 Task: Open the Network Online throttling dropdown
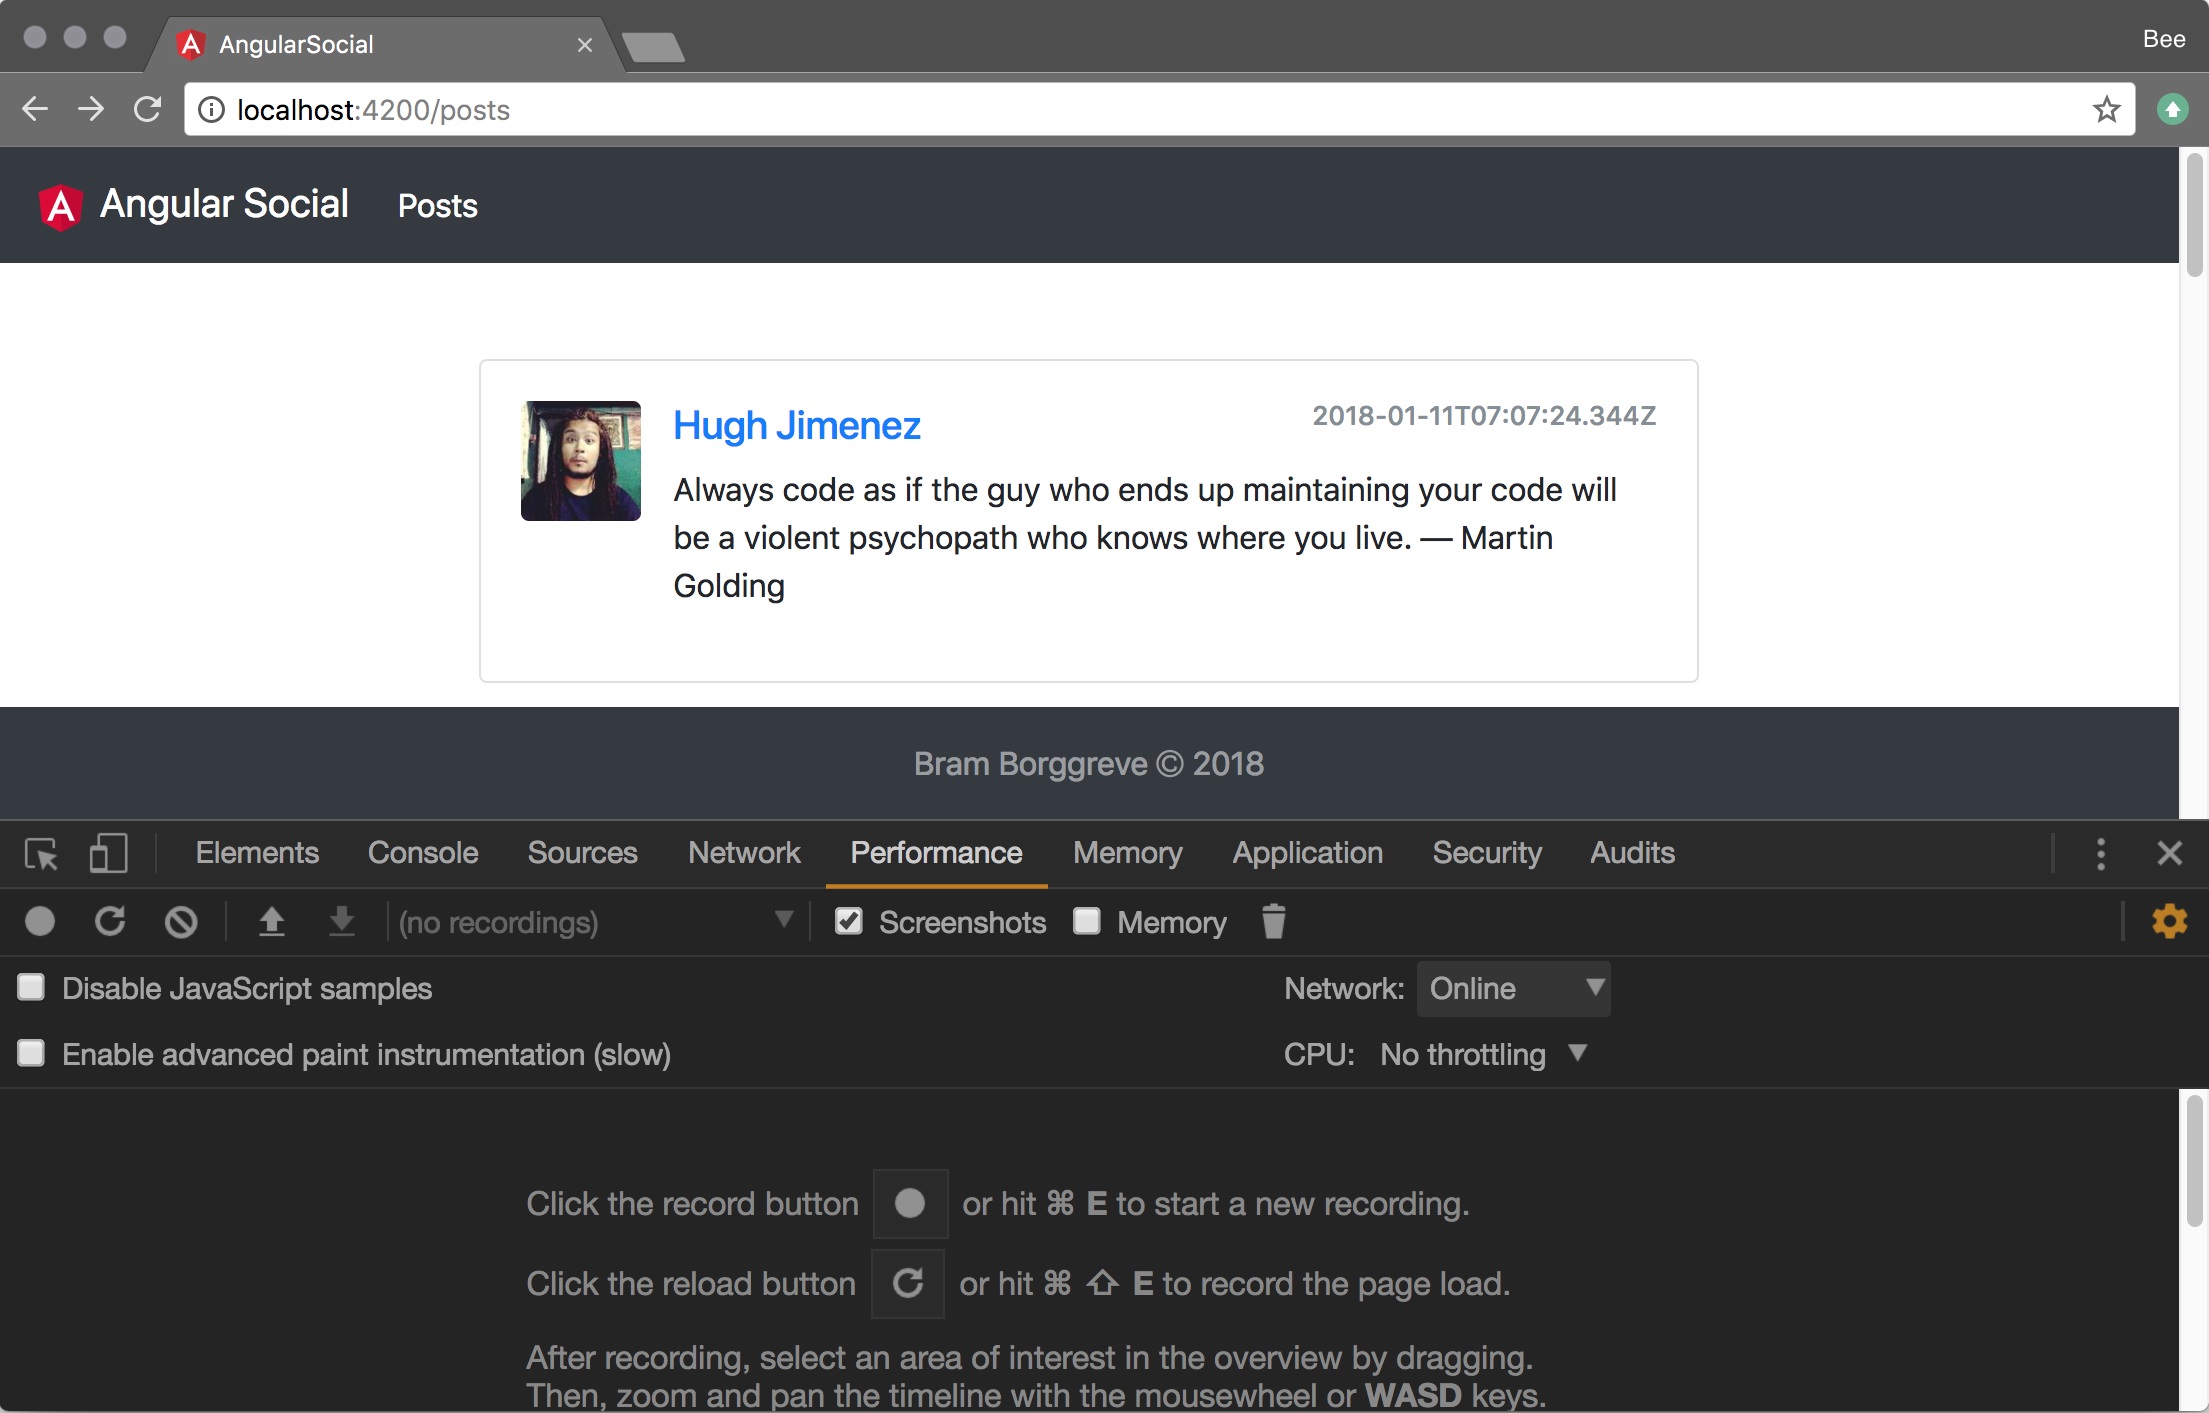1513,989
